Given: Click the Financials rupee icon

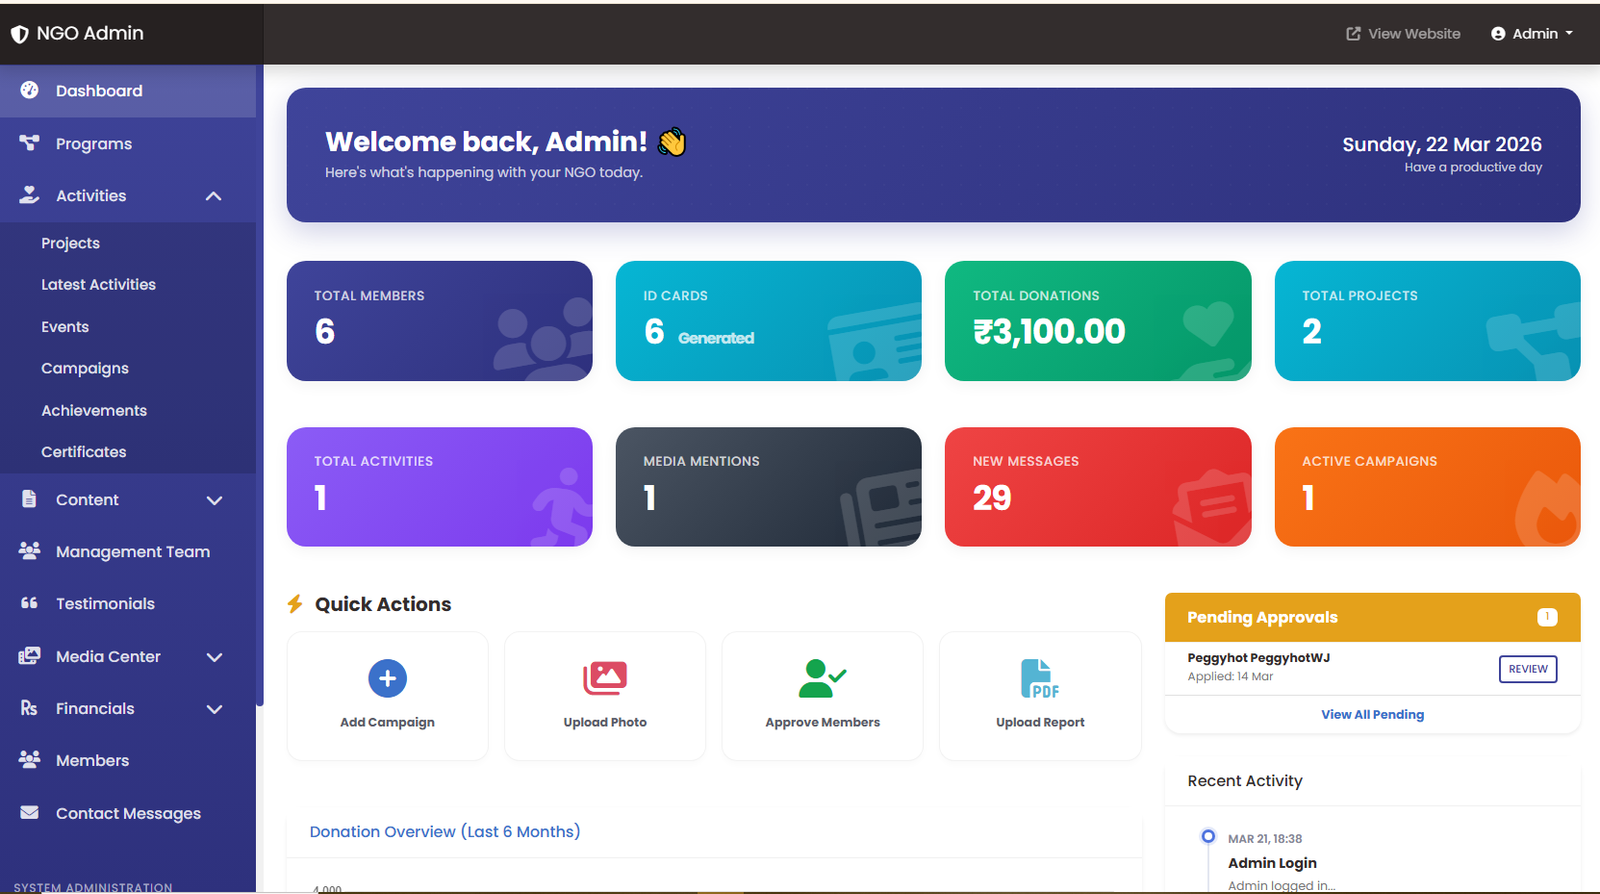Looking at the screenshot, I should click(29, 708).
